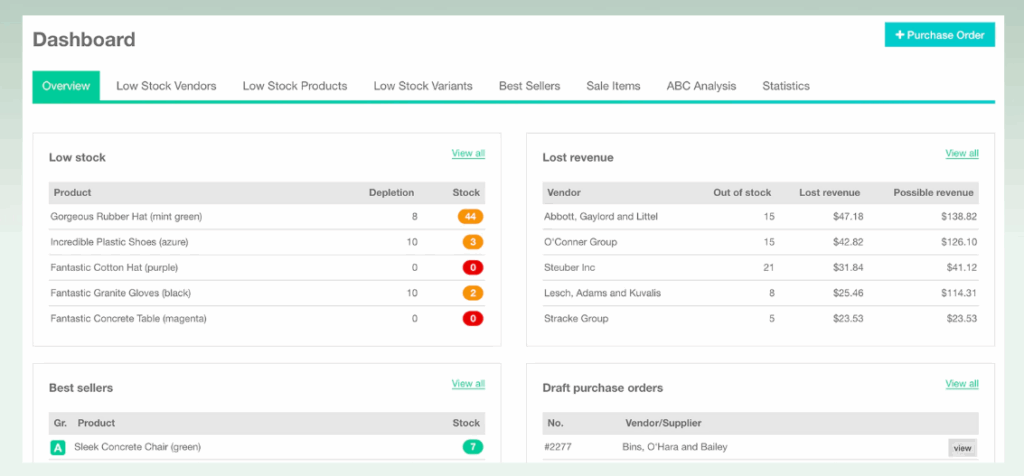Image resolution: width=1024 pixels, height=476 pixels.
Task: Open the Low Stock Vendors tab
Action: (x=166, y=86)
